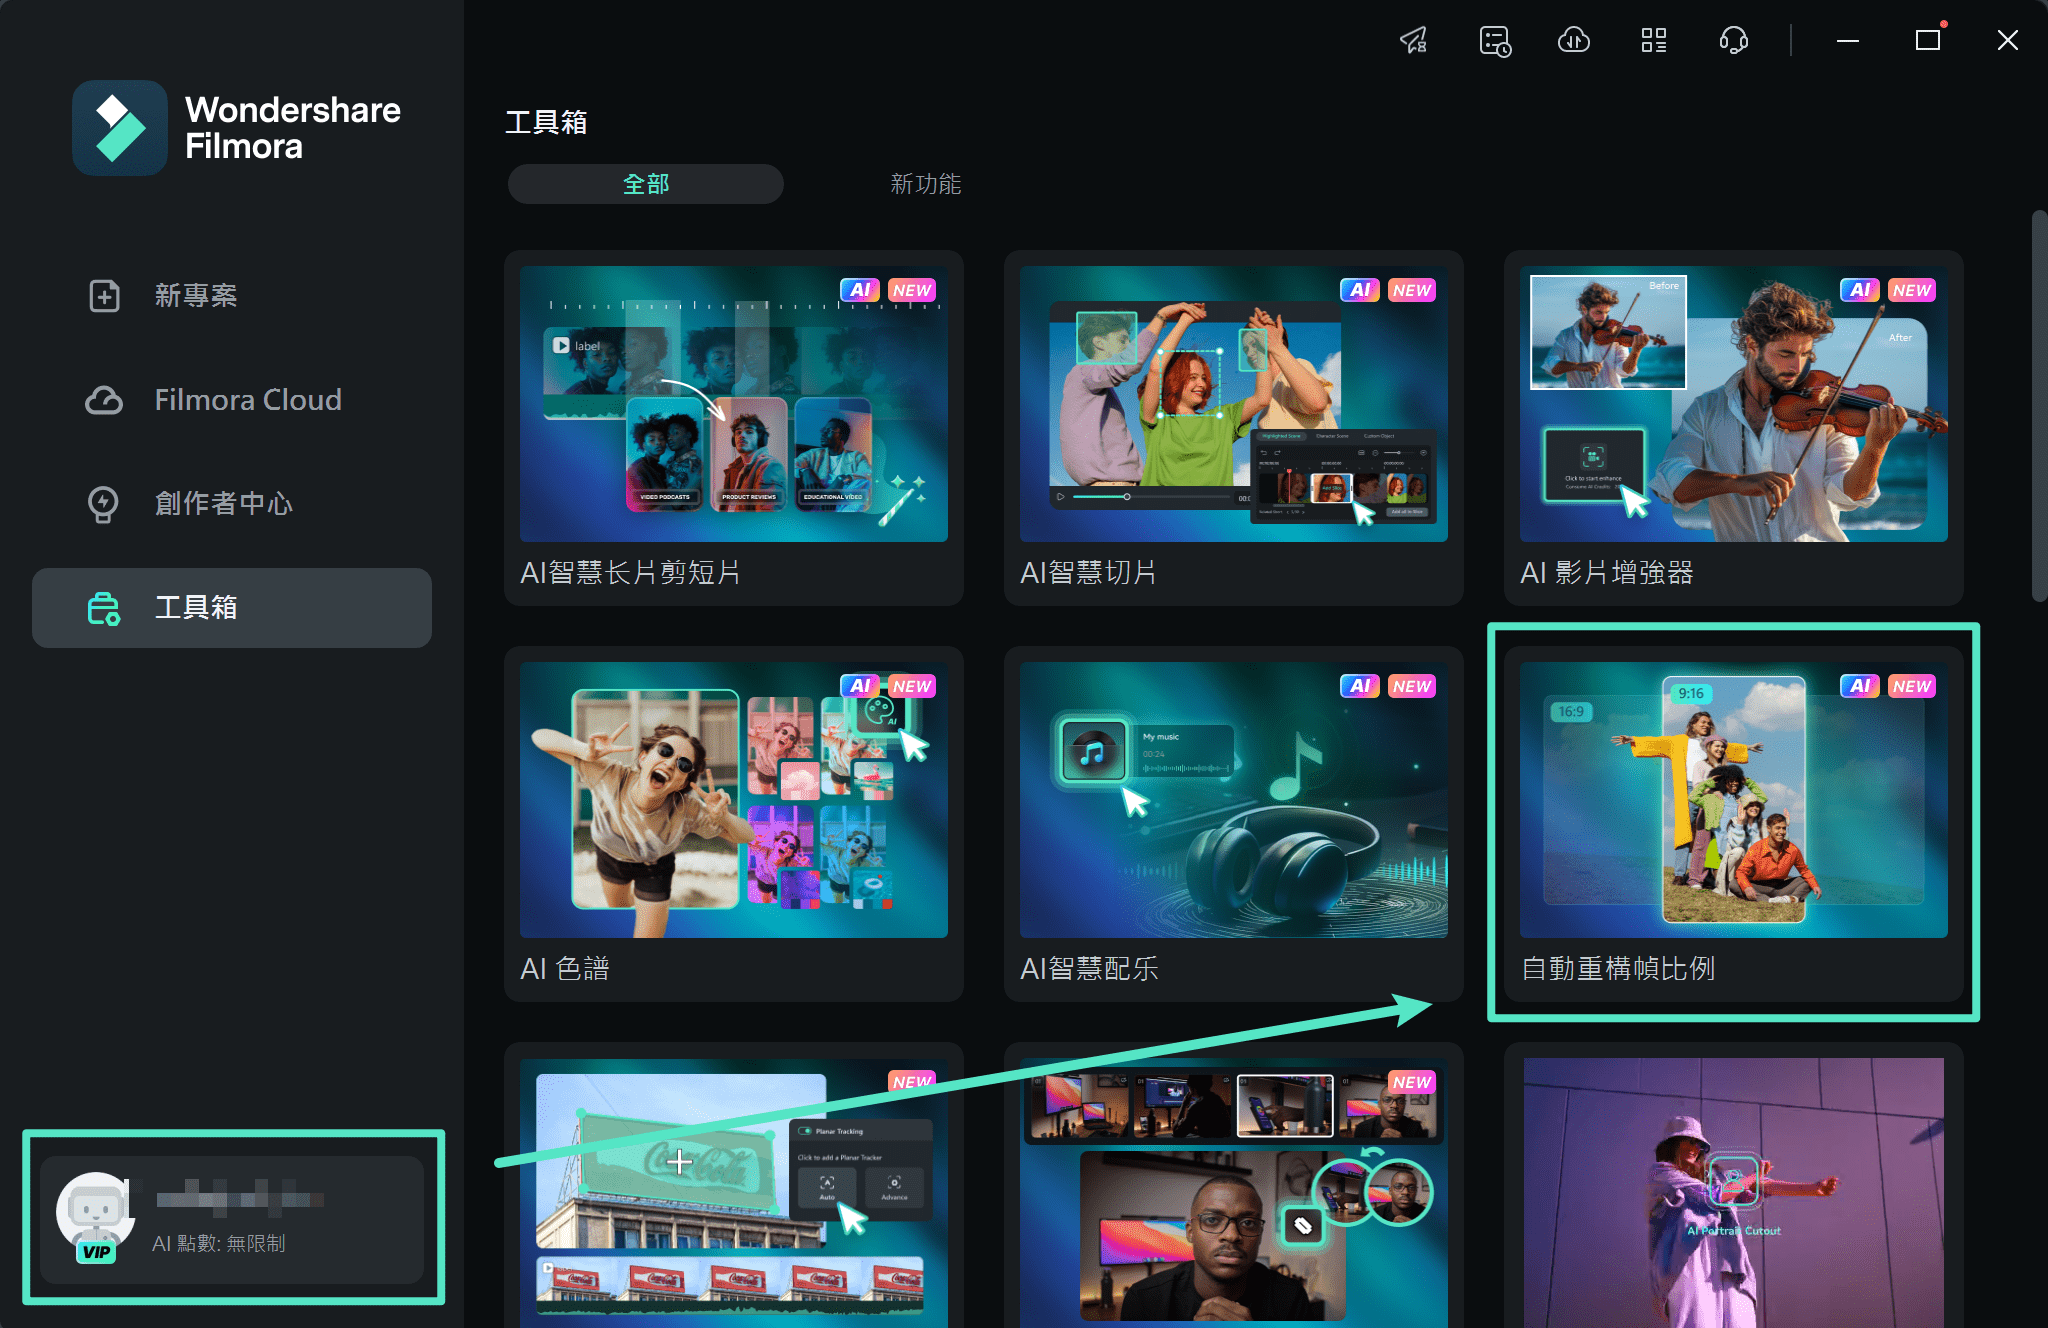Click the 自動重構幀比例 label

pos(1618,969)
